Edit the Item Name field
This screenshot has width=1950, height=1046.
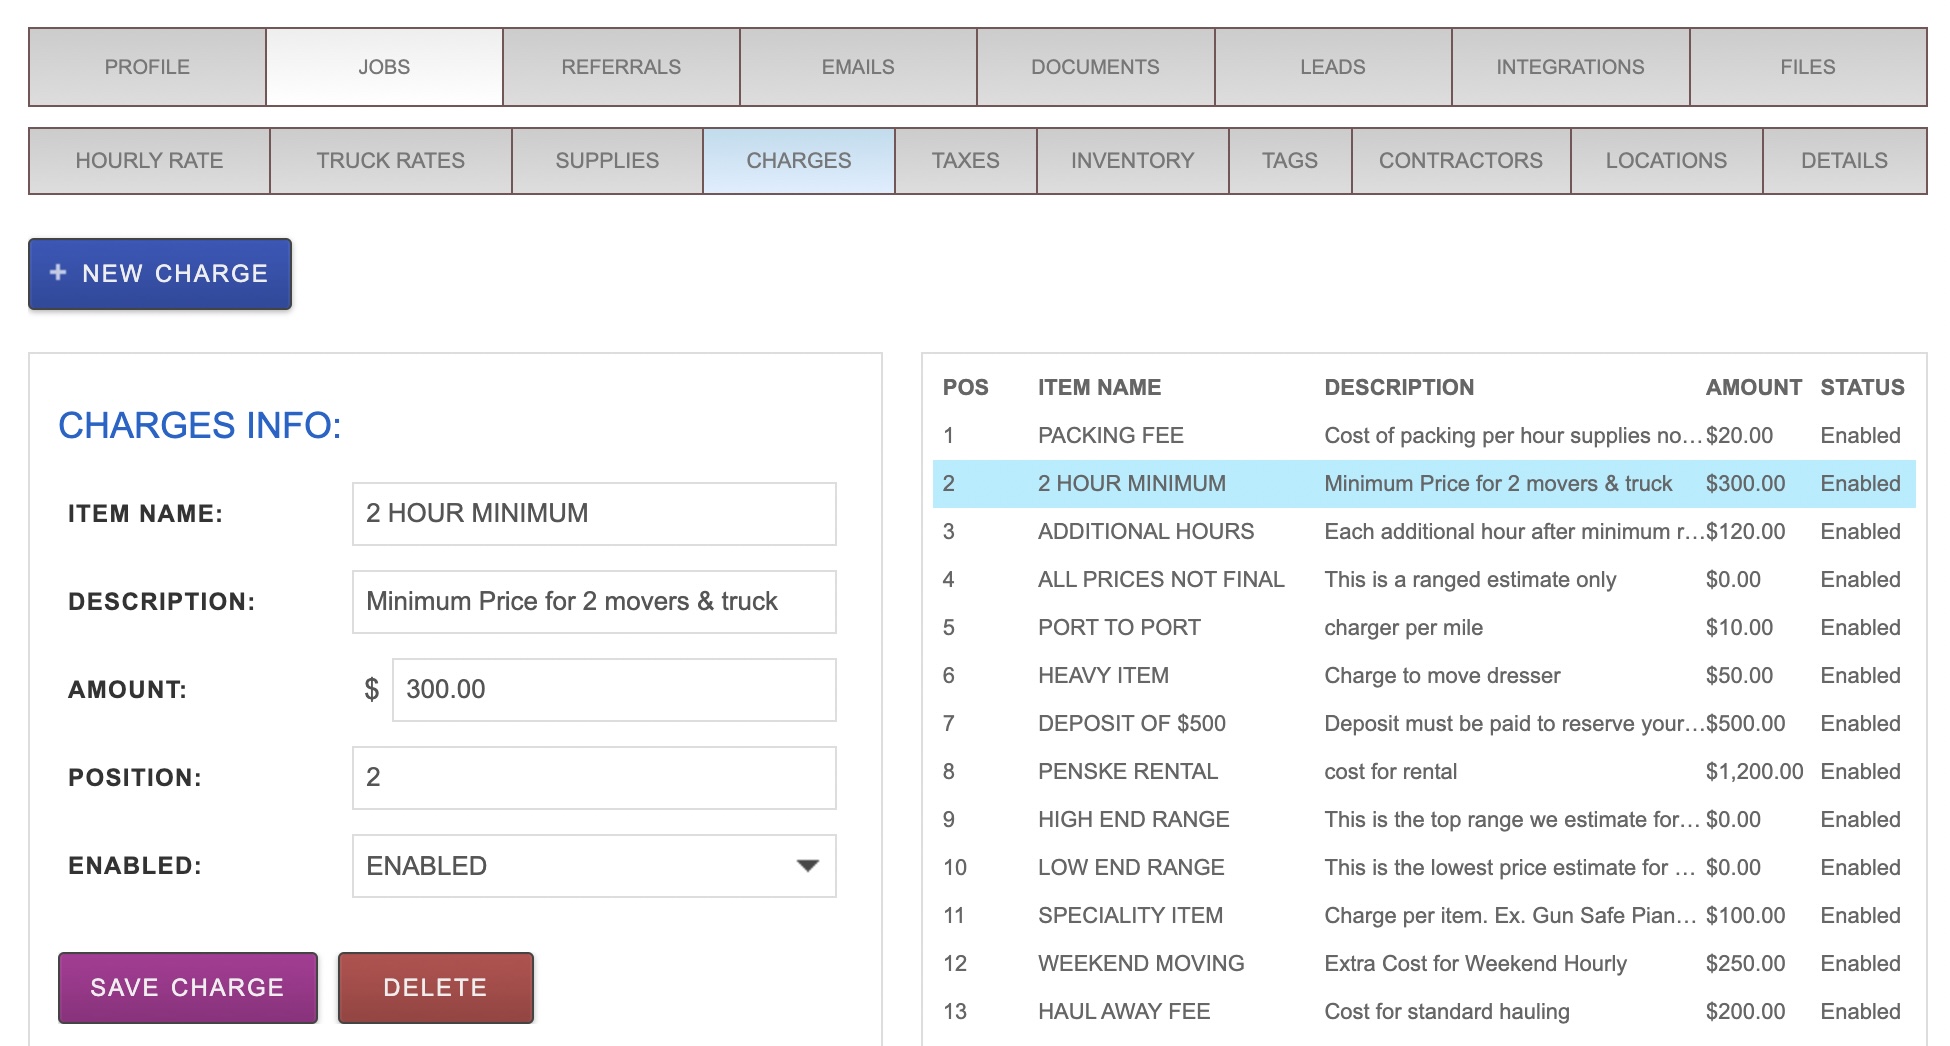pyautogui.click(x=594, y=514)
